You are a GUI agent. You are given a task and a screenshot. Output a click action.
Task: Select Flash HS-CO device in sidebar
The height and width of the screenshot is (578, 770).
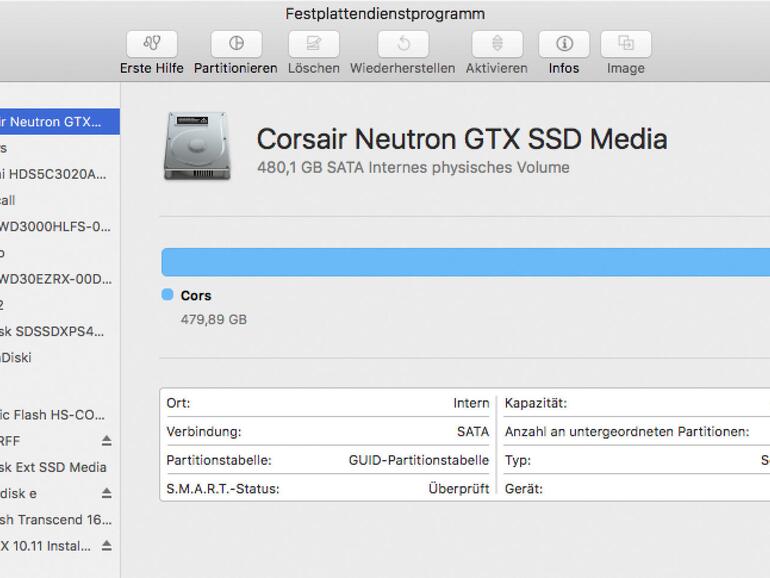(x=60, y=415)
